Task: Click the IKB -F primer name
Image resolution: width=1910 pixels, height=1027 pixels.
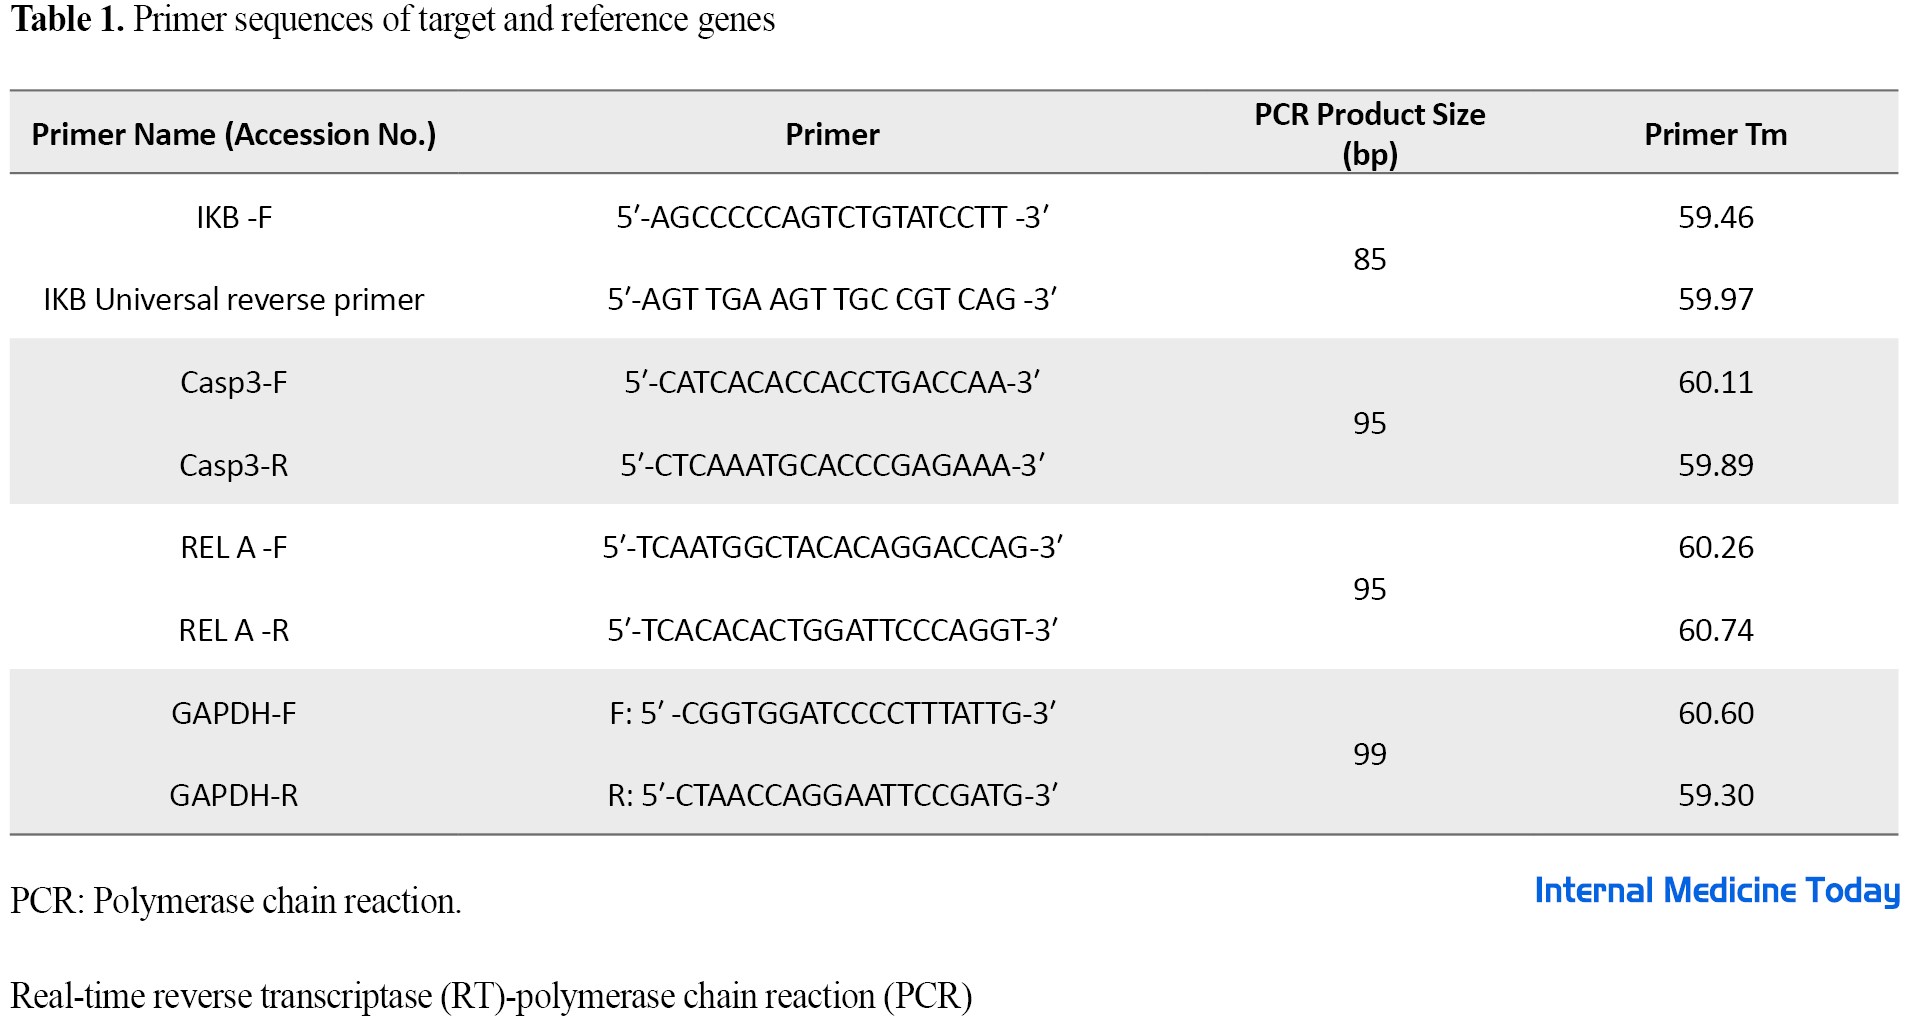Action: pos(234,217)
